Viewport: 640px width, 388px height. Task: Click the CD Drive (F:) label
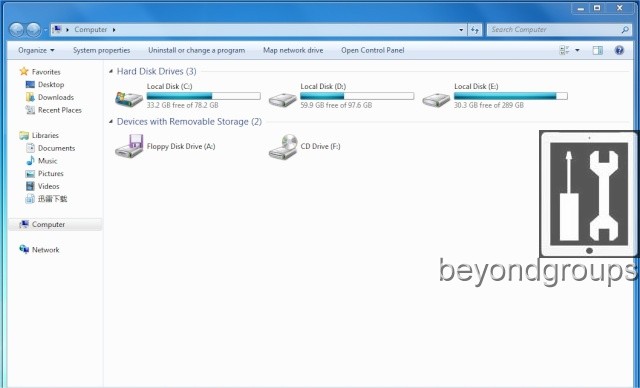(320, 146)
